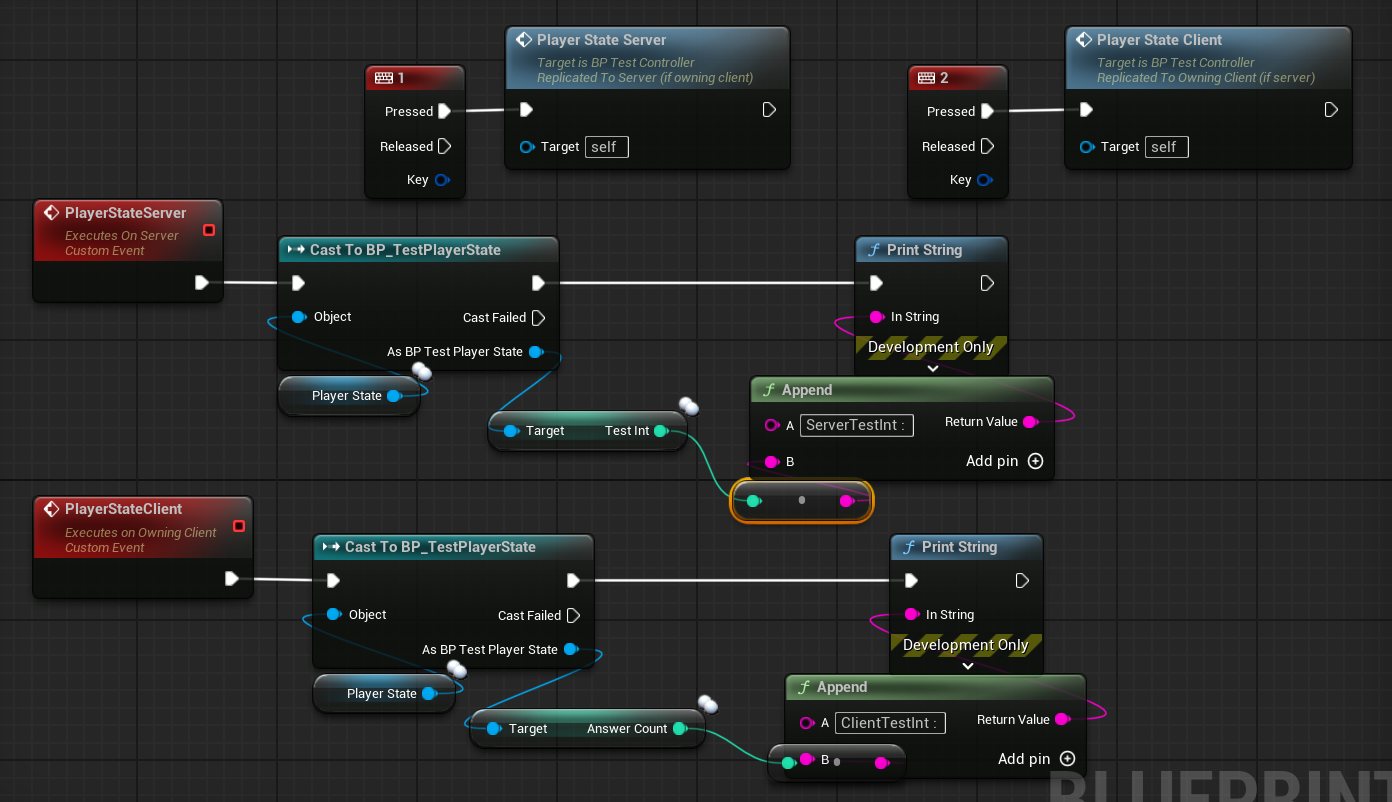Screen dimensions: 1392x802
Task: Click the Released exec pin on key 2 node
Action: point(987,146)
